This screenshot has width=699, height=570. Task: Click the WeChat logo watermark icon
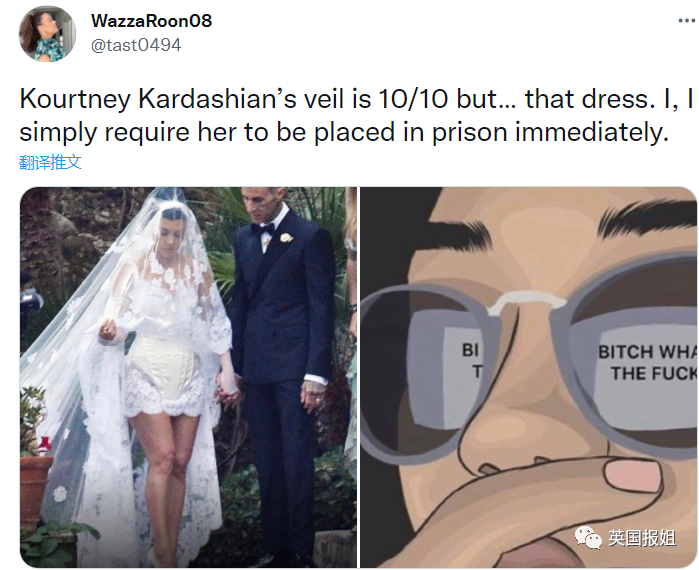pos(589,537)
